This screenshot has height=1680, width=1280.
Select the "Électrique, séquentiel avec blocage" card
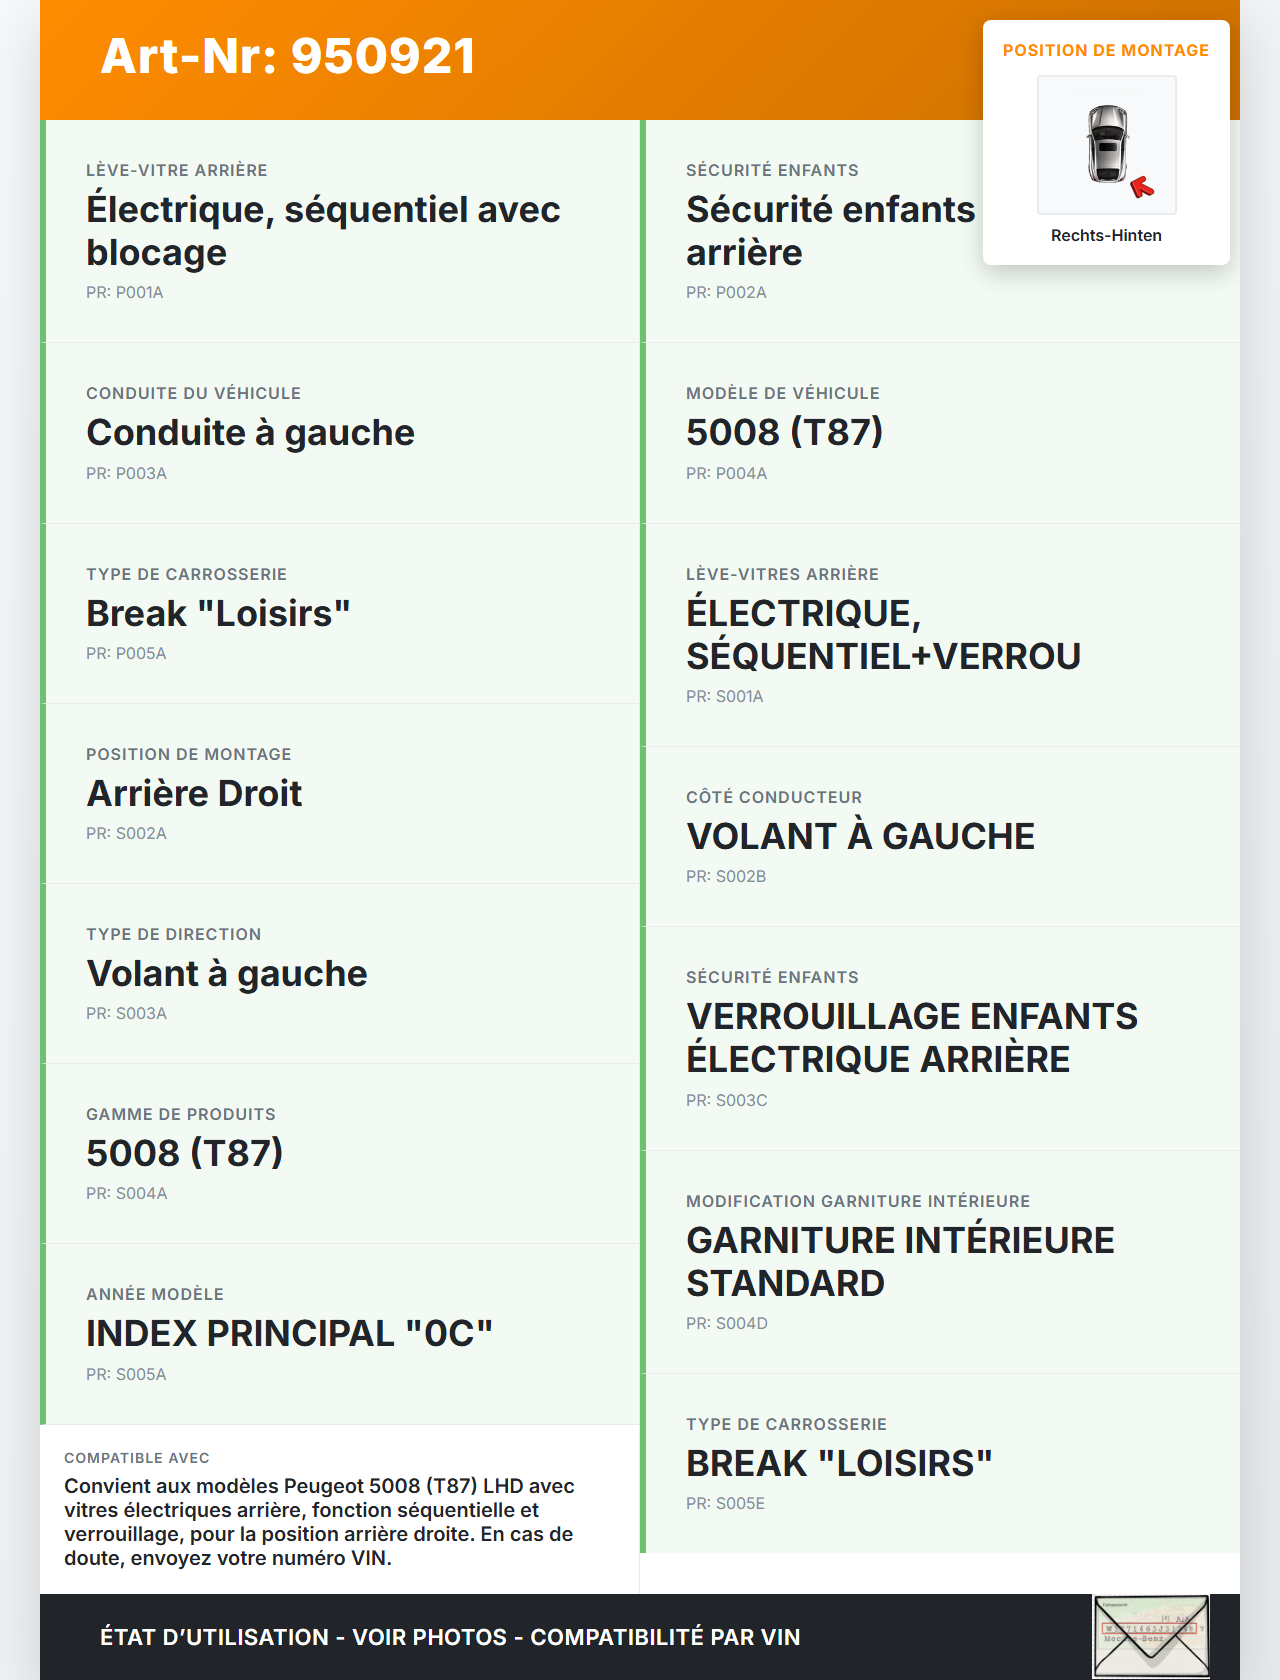tap(340, 231)
